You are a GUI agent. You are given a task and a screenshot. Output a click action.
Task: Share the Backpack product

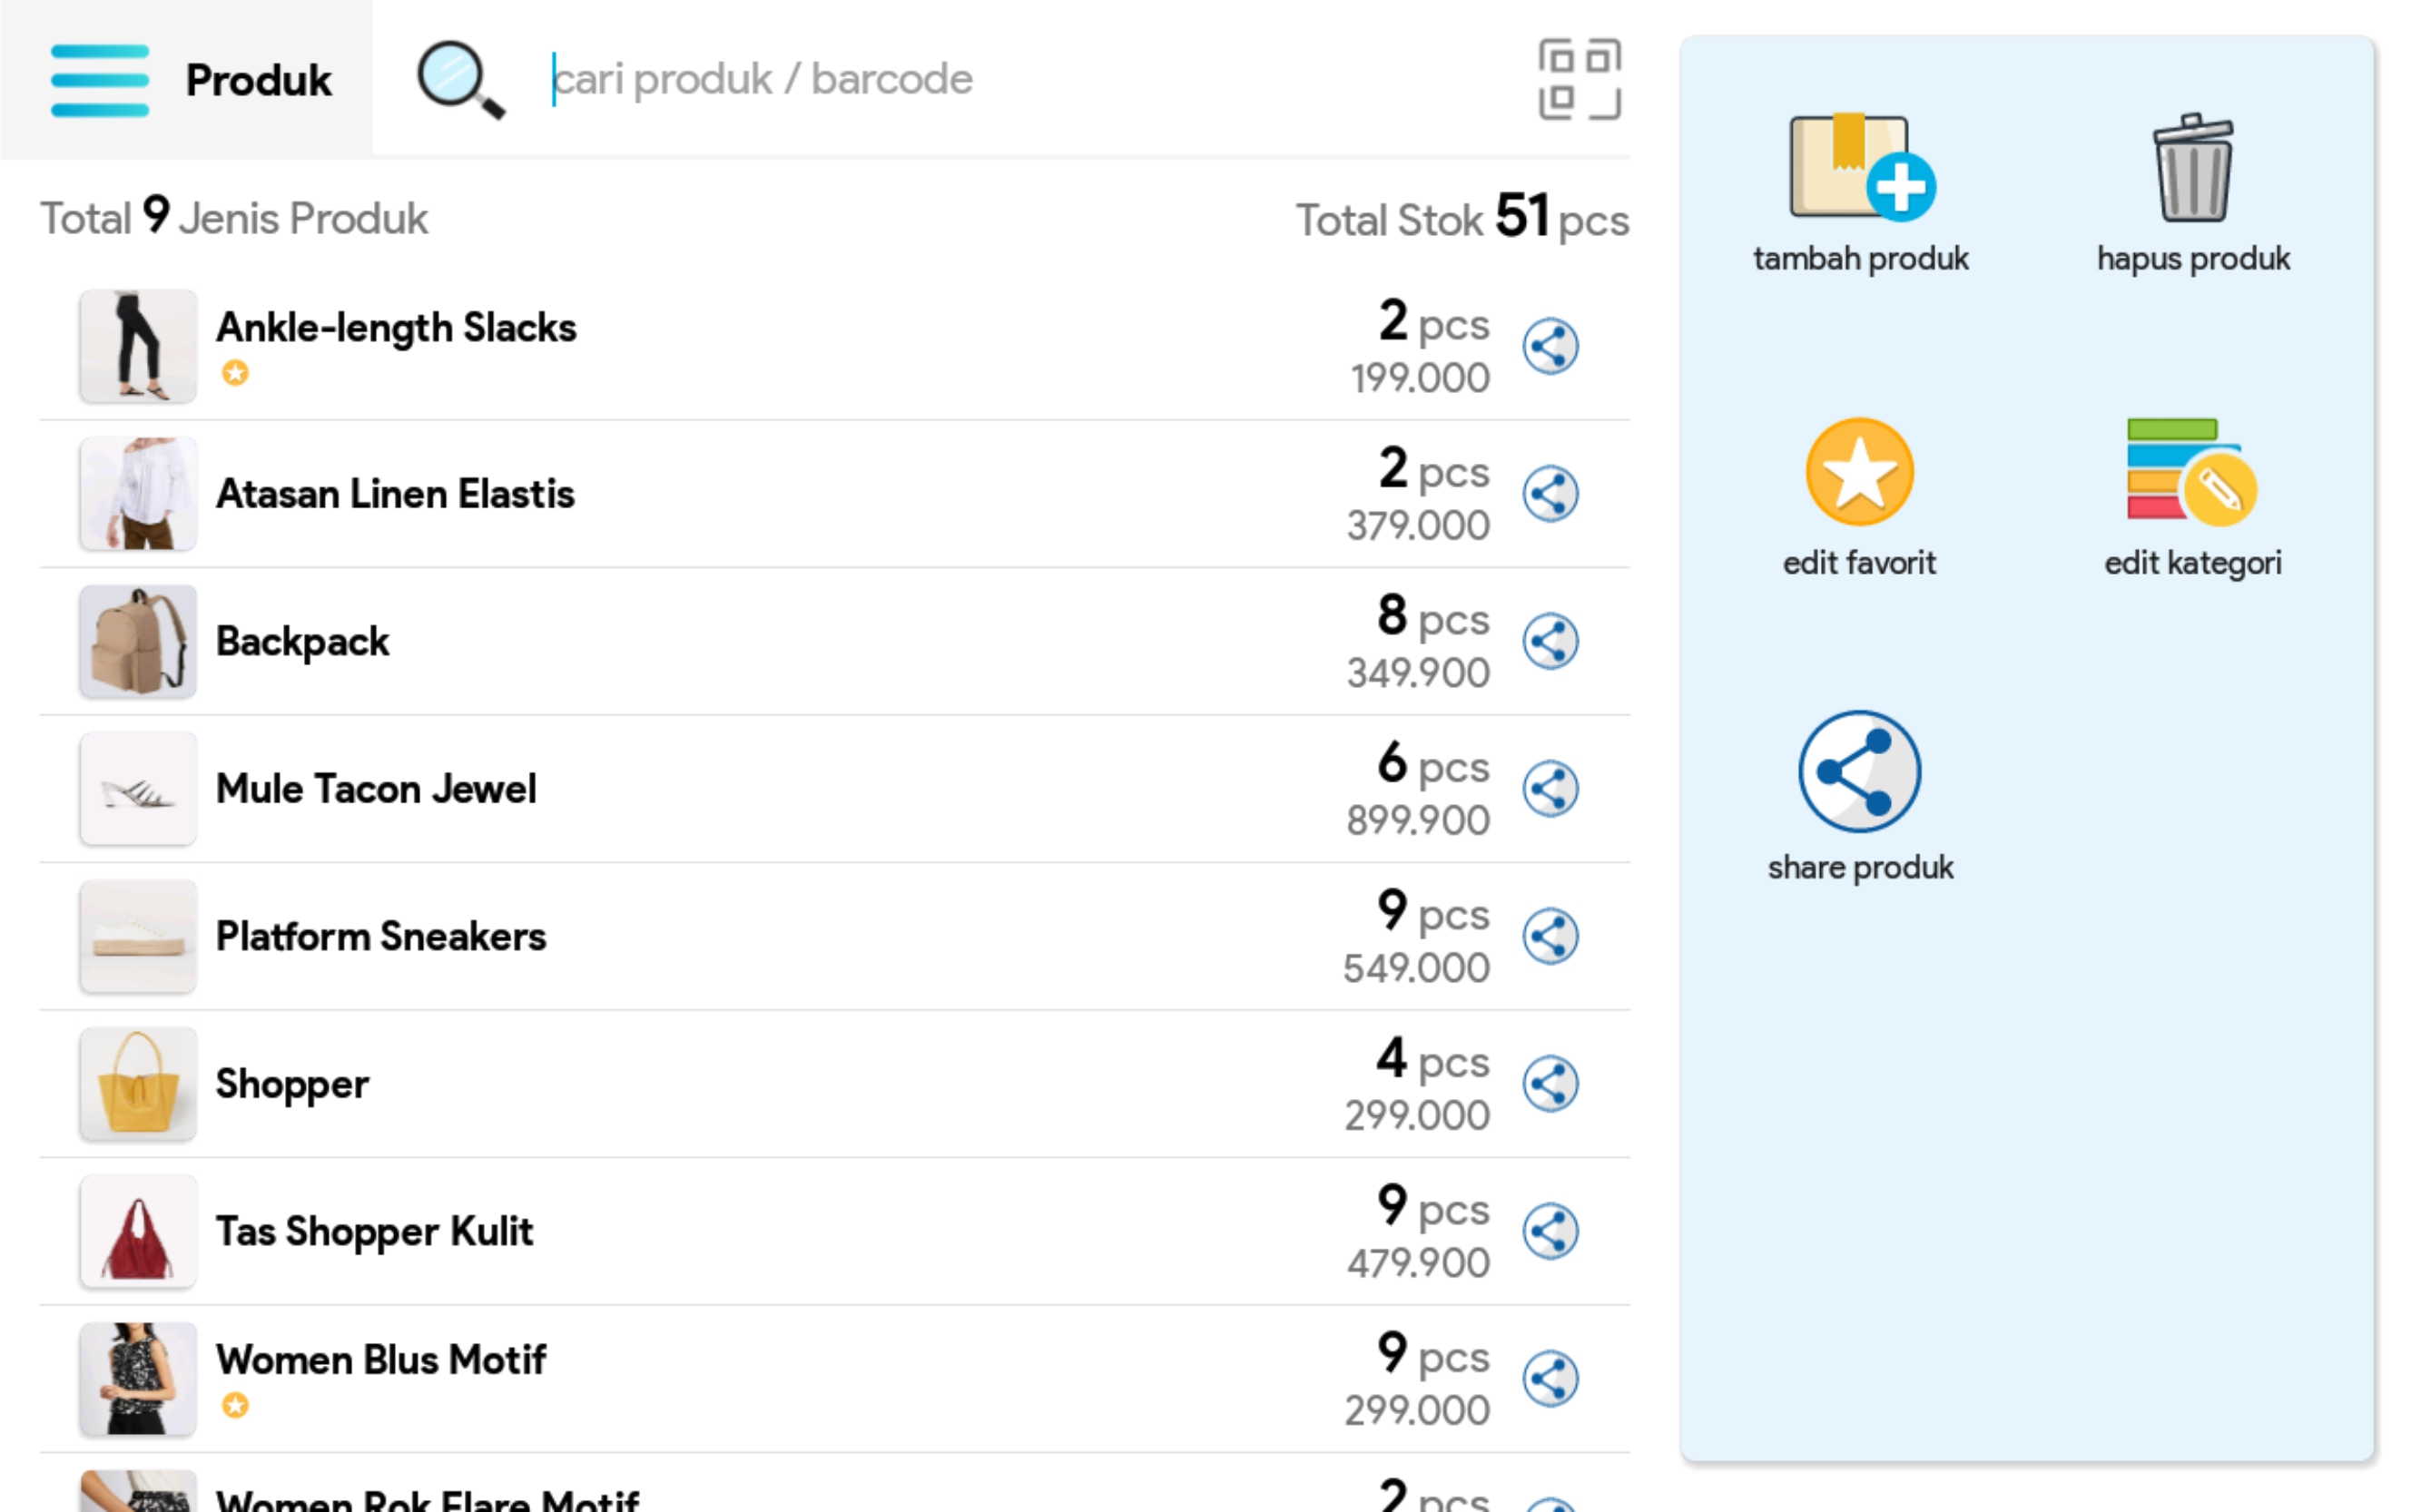pyautogui.click(x=1550, y=641)
